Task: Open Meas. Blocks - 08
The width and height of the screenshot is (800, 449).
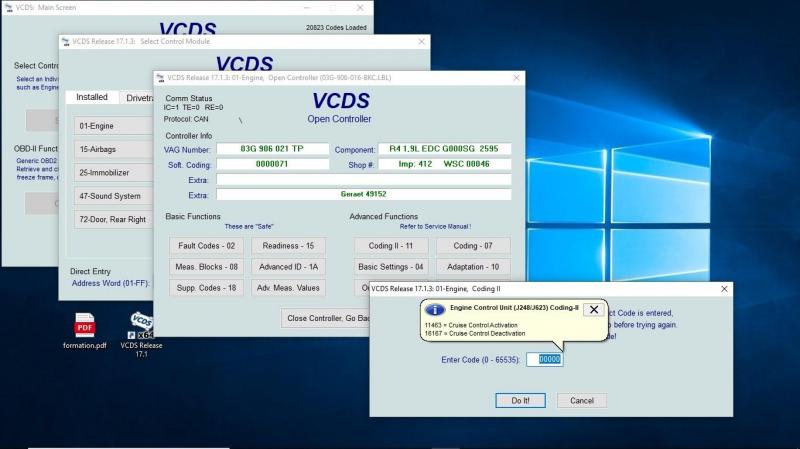Action: (206, 267)
